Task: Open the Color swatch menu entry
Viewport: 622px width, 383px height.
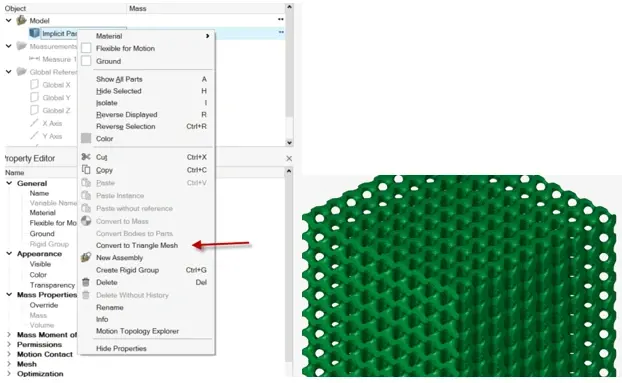Action: (104, 138)
